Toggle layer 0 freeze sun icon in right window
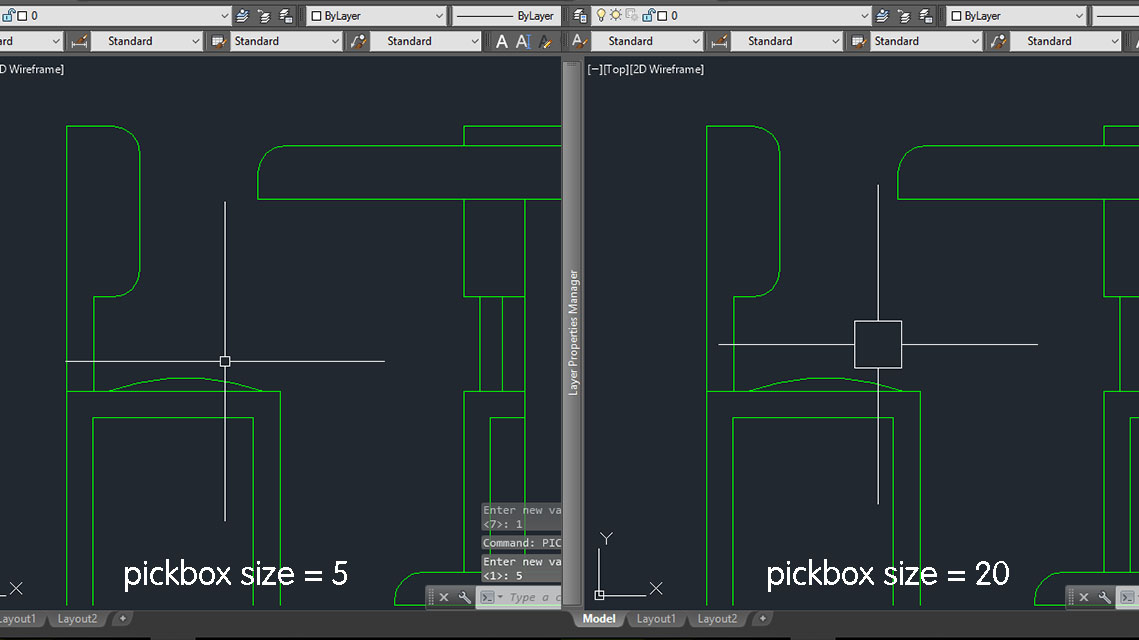Image resolution: width=1139 pixels, height=640 pixels. tap(615, 15)
